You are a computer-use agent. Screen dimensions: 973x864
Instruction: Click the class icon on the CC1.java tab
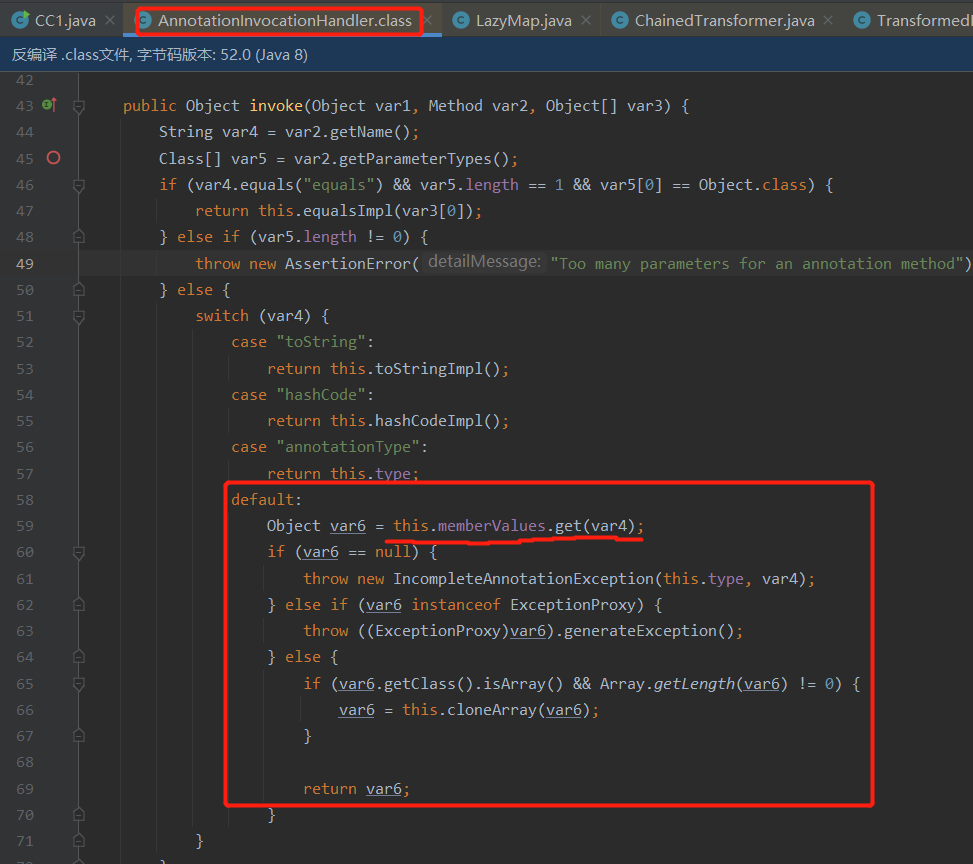point(20,20)
